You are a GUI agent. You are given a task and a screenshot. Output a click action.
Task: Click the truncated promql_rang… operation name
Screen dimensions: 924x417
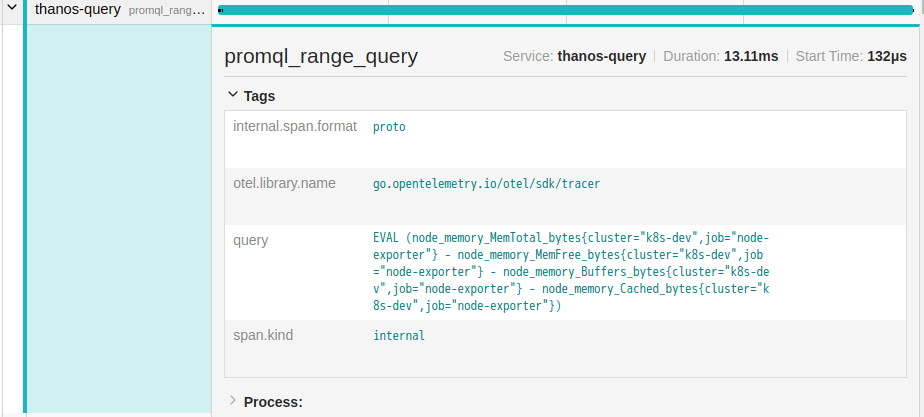coord(167,10)
